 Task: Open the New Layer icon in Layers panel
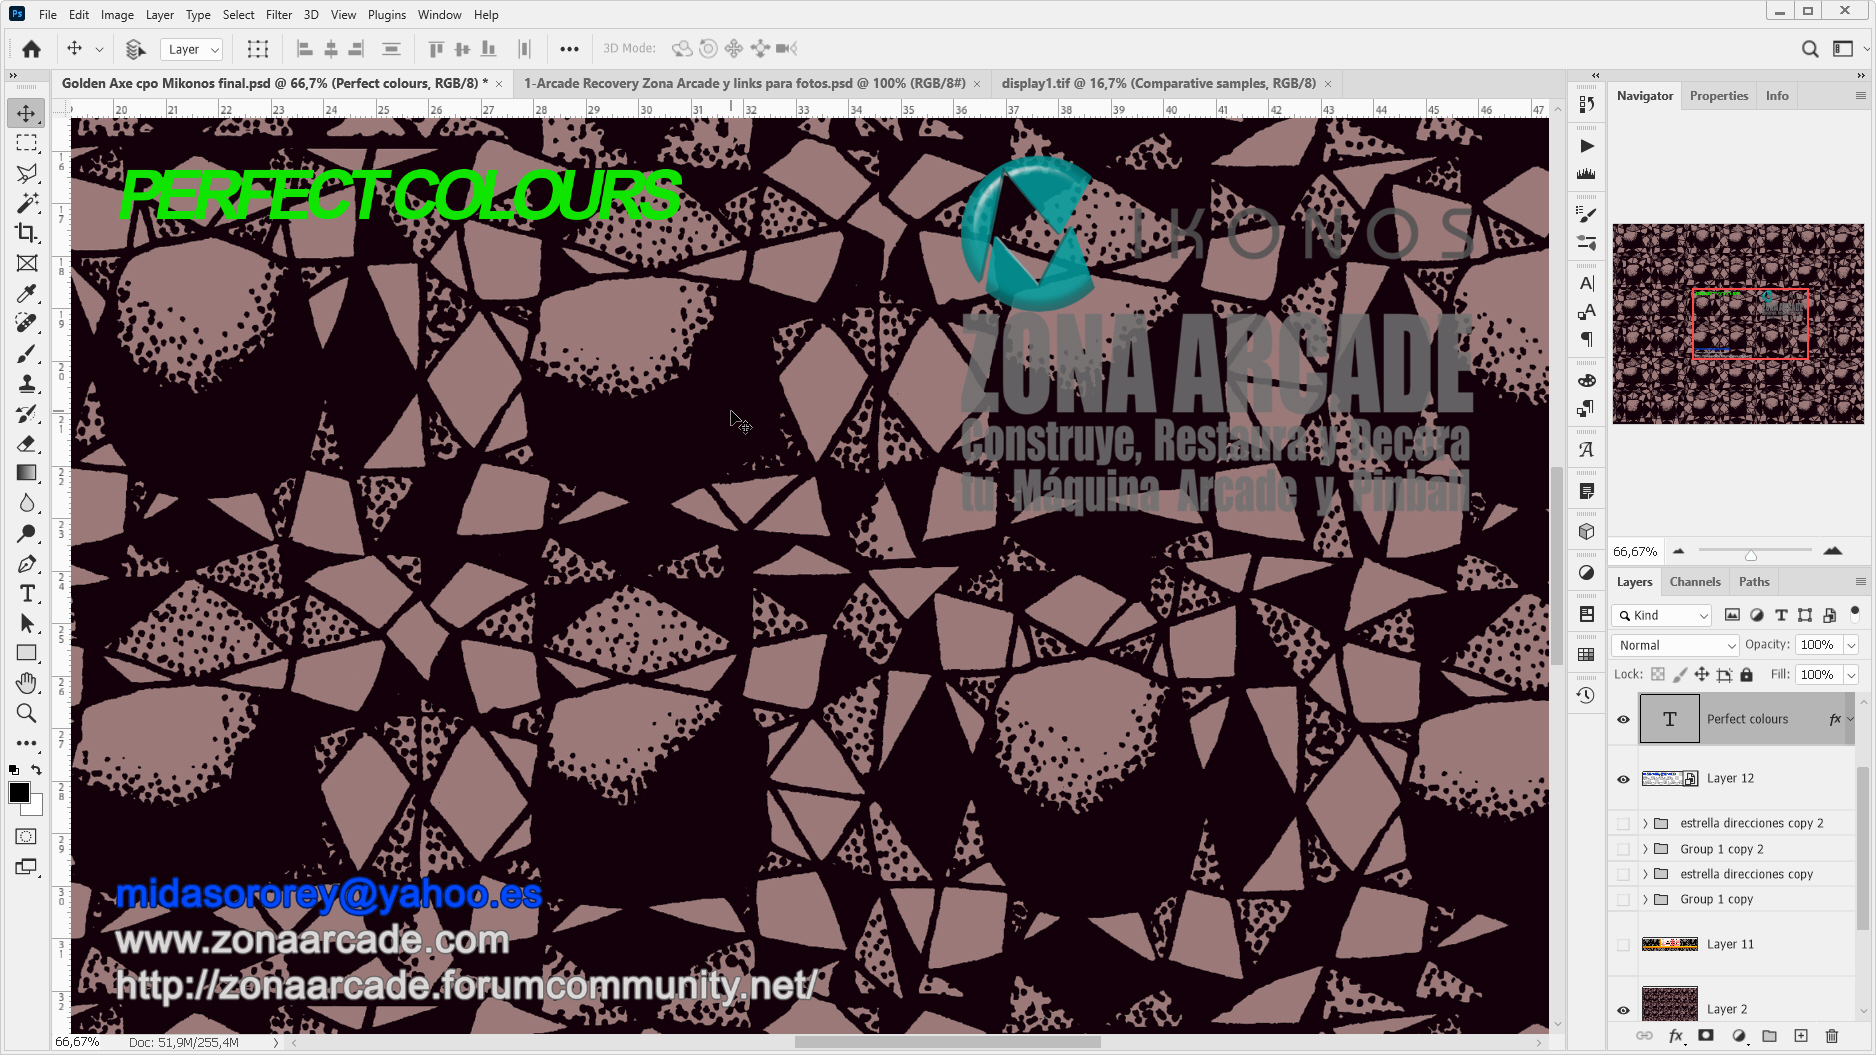pyautogui.click(x=1800, y=1037)
